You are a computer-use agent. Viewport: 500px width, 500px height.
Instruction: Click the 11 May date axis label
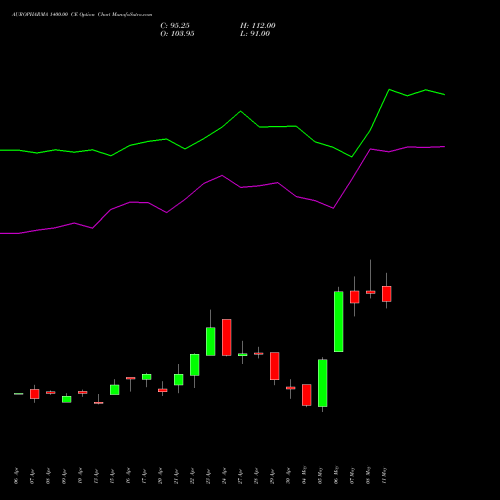(385, 475)
